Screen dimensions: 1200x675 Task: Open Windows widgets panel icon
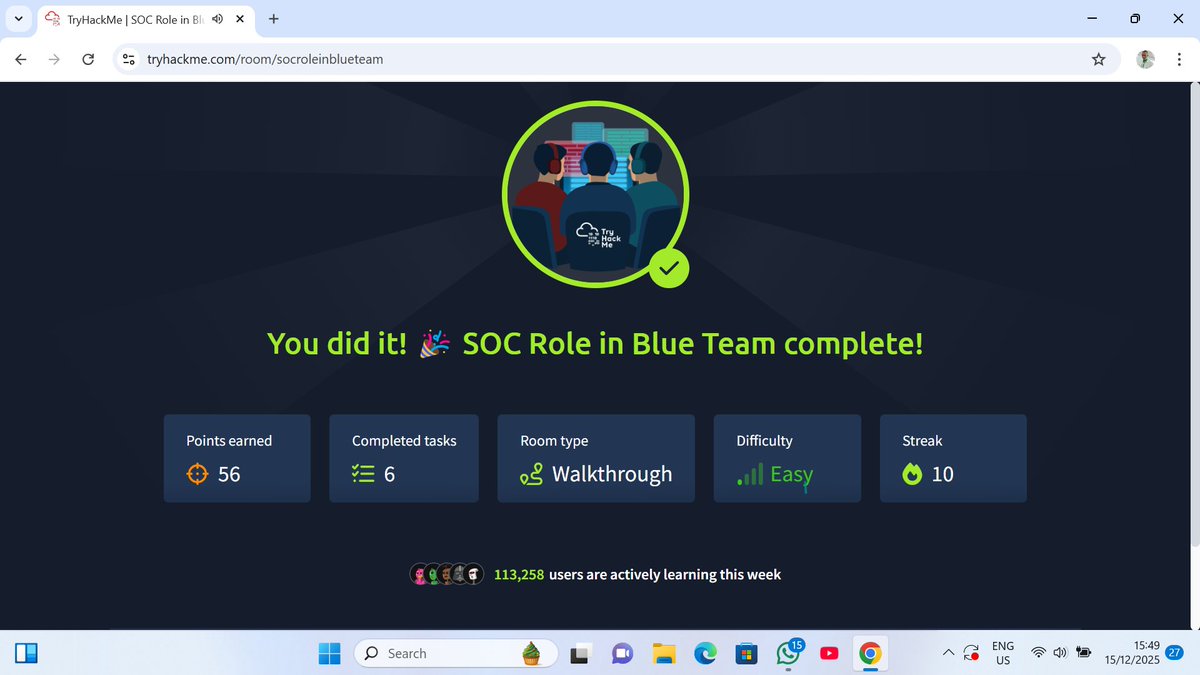click(x=26, y=653)
